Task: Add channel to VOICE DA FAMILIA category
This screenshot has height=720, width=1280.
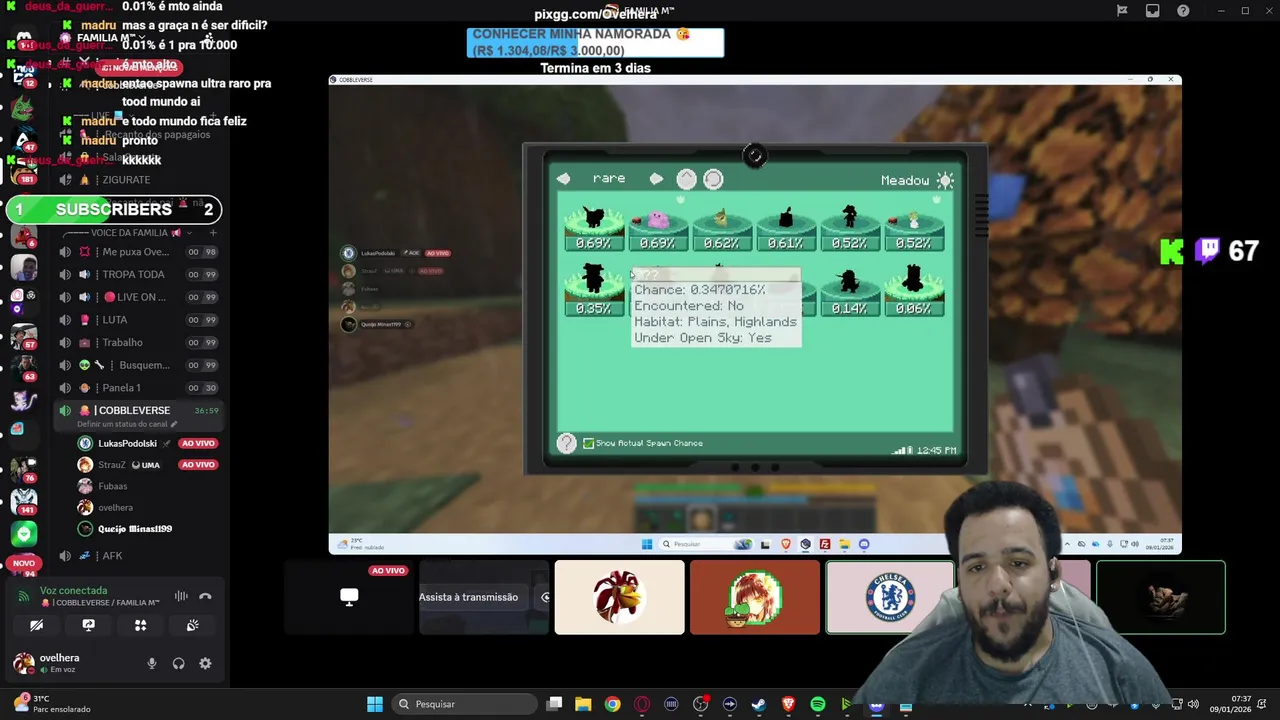Action: tap(212, 233)
